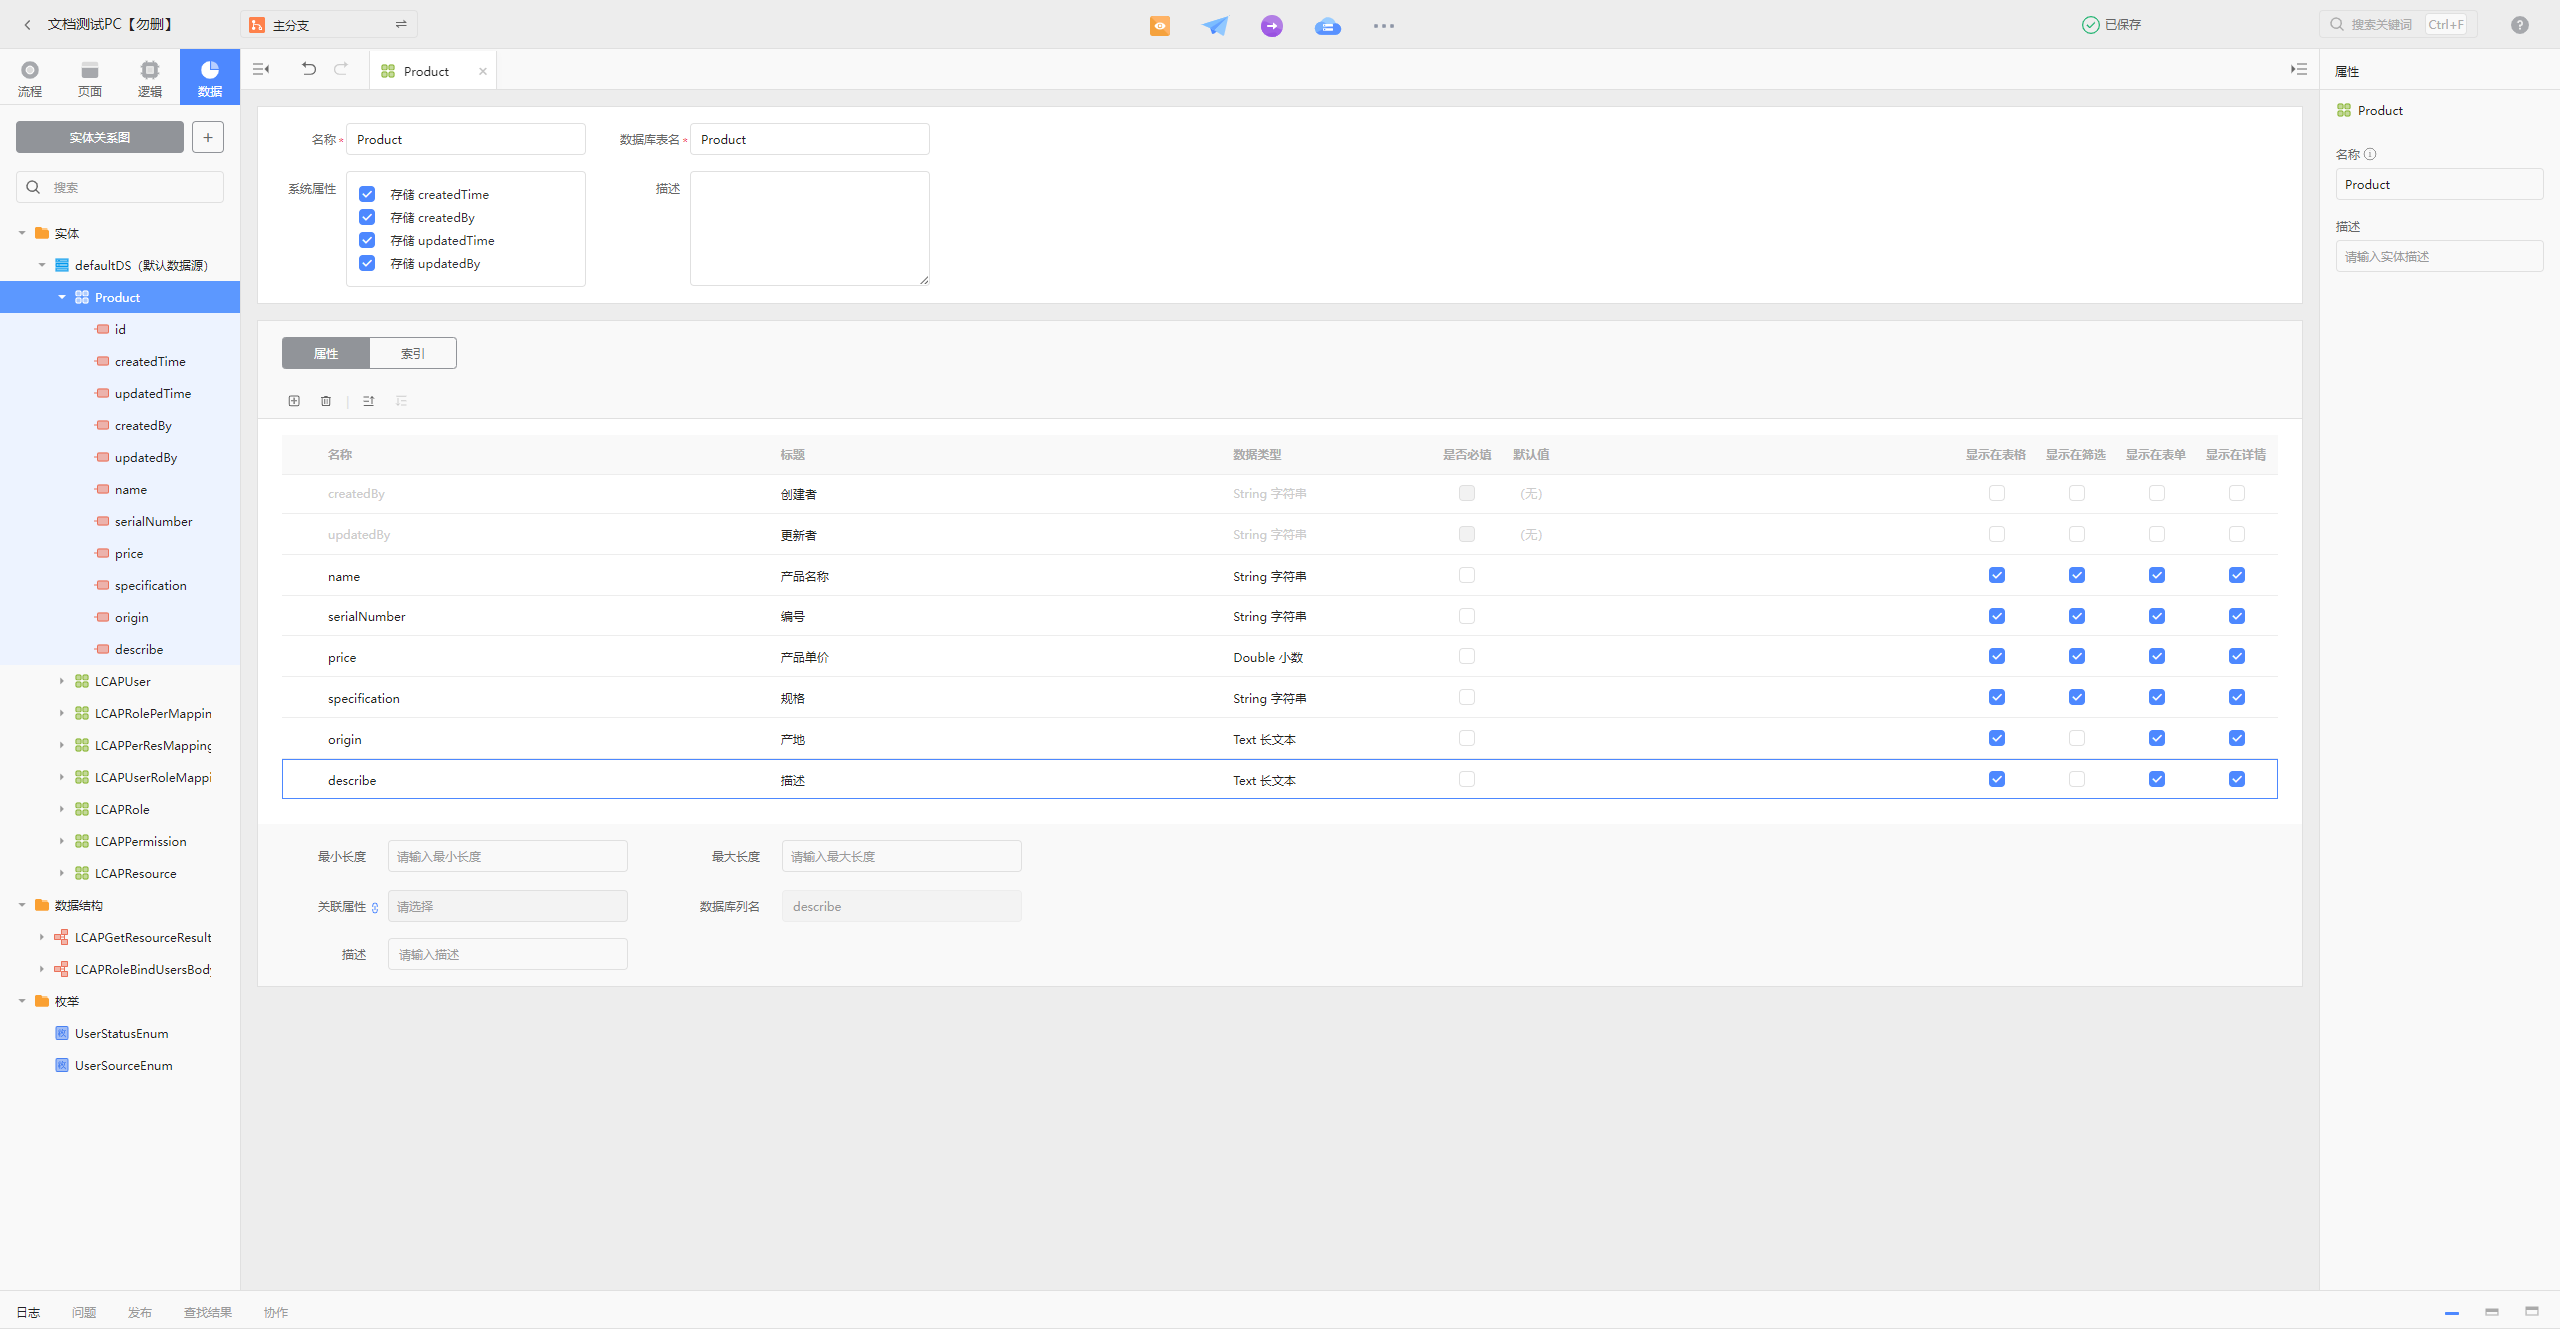The image size is (2560, 1329).
Task: Click the move row down icon
Action: click(x=401, y=401)
